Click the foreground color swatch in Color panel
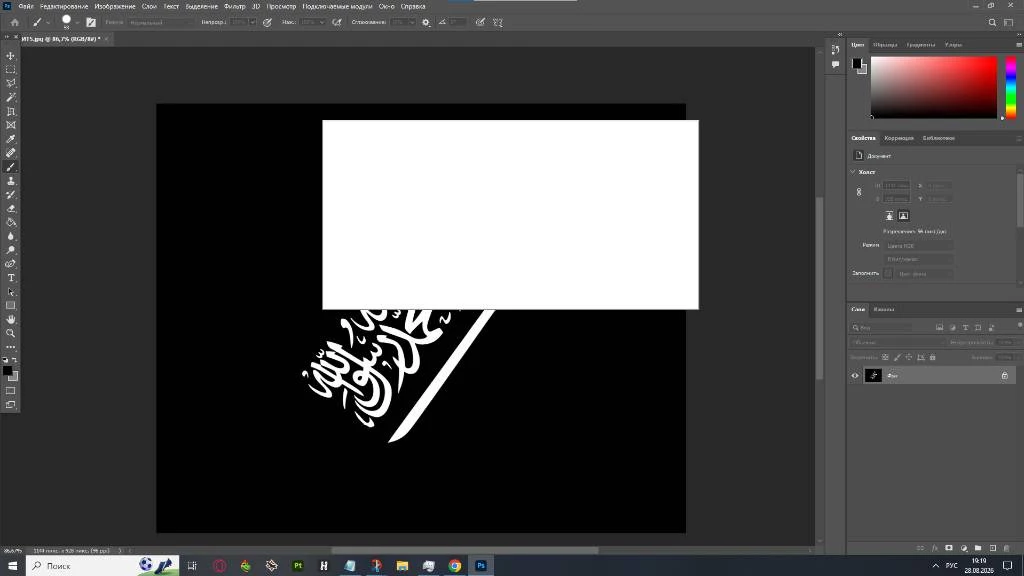The width and height of the screenshot is (1024, 576). pos(856,63)
